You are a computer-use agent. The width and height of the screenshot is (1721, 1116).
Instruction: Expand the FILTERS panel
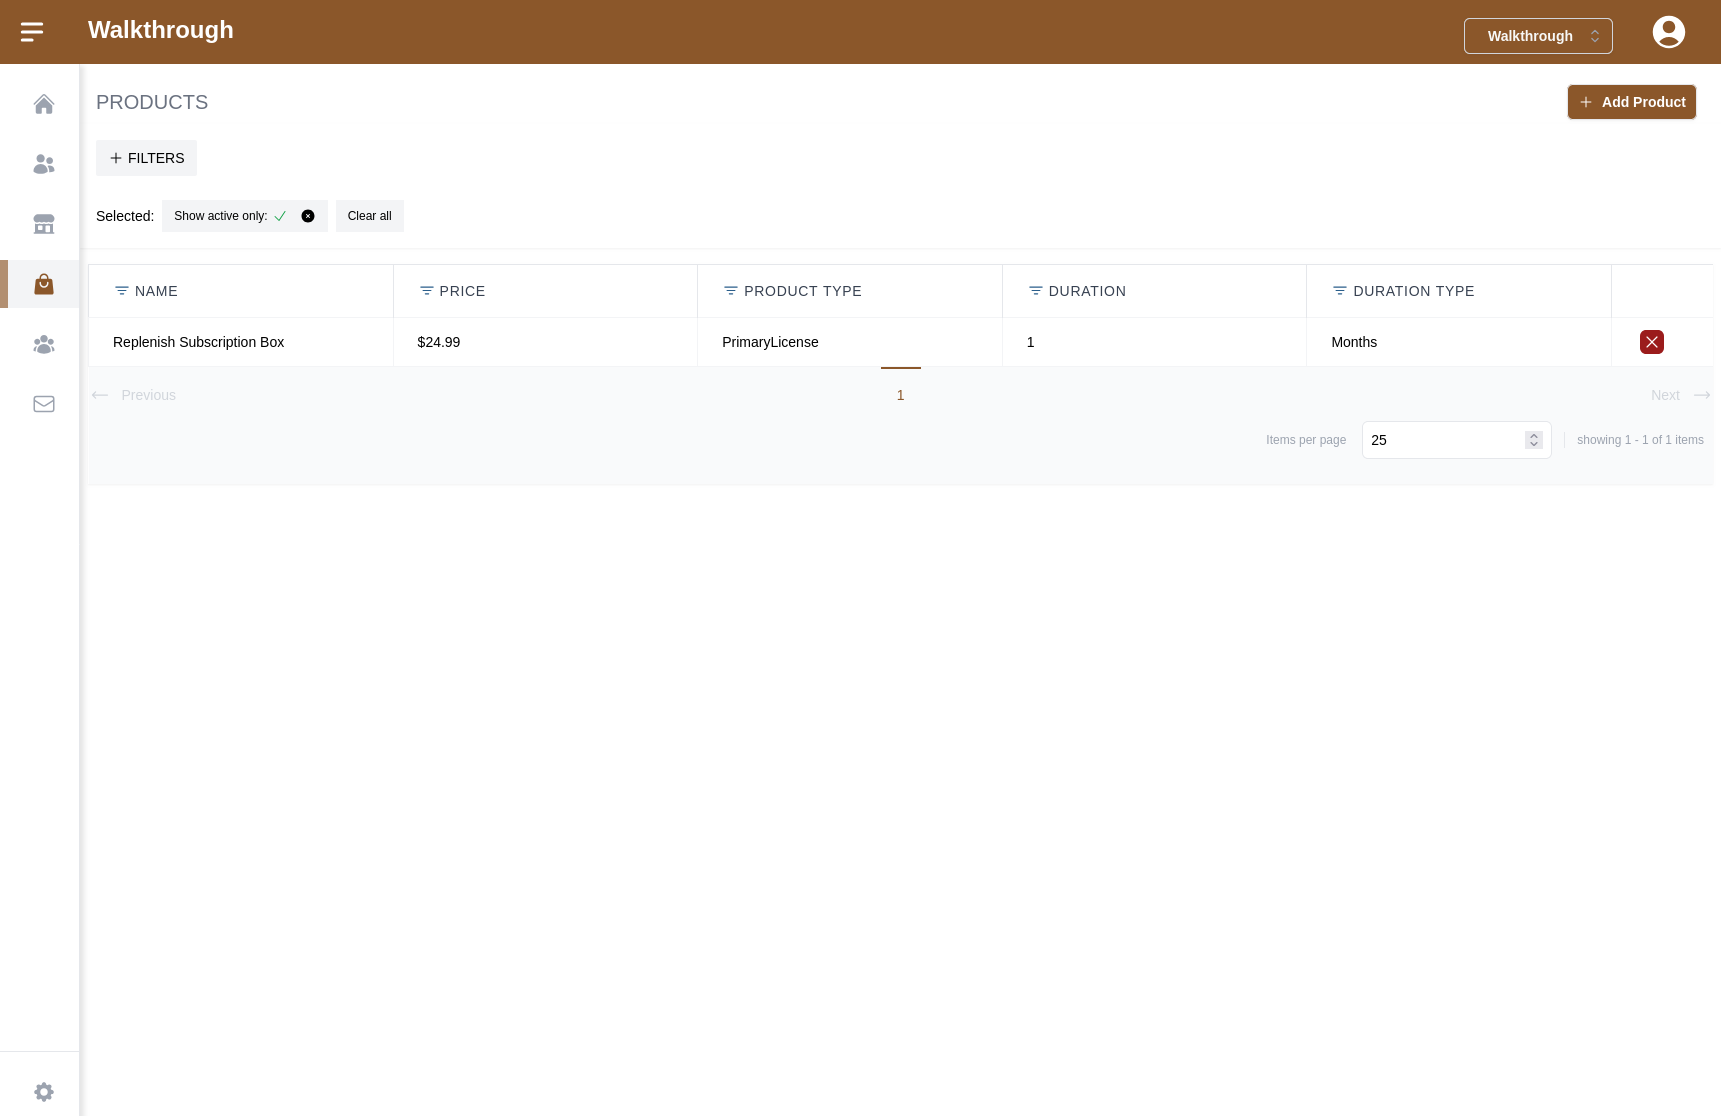[x=147, y=158]
